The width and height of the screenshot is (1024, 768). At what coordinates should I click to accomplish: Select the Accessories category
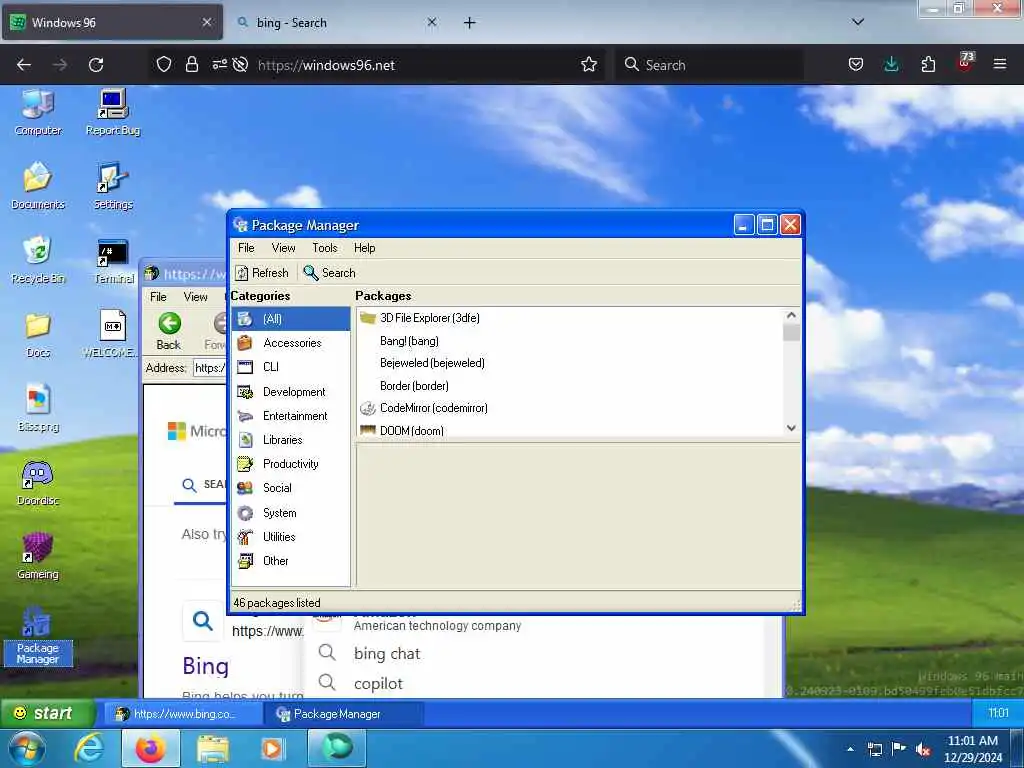point(291,343)
